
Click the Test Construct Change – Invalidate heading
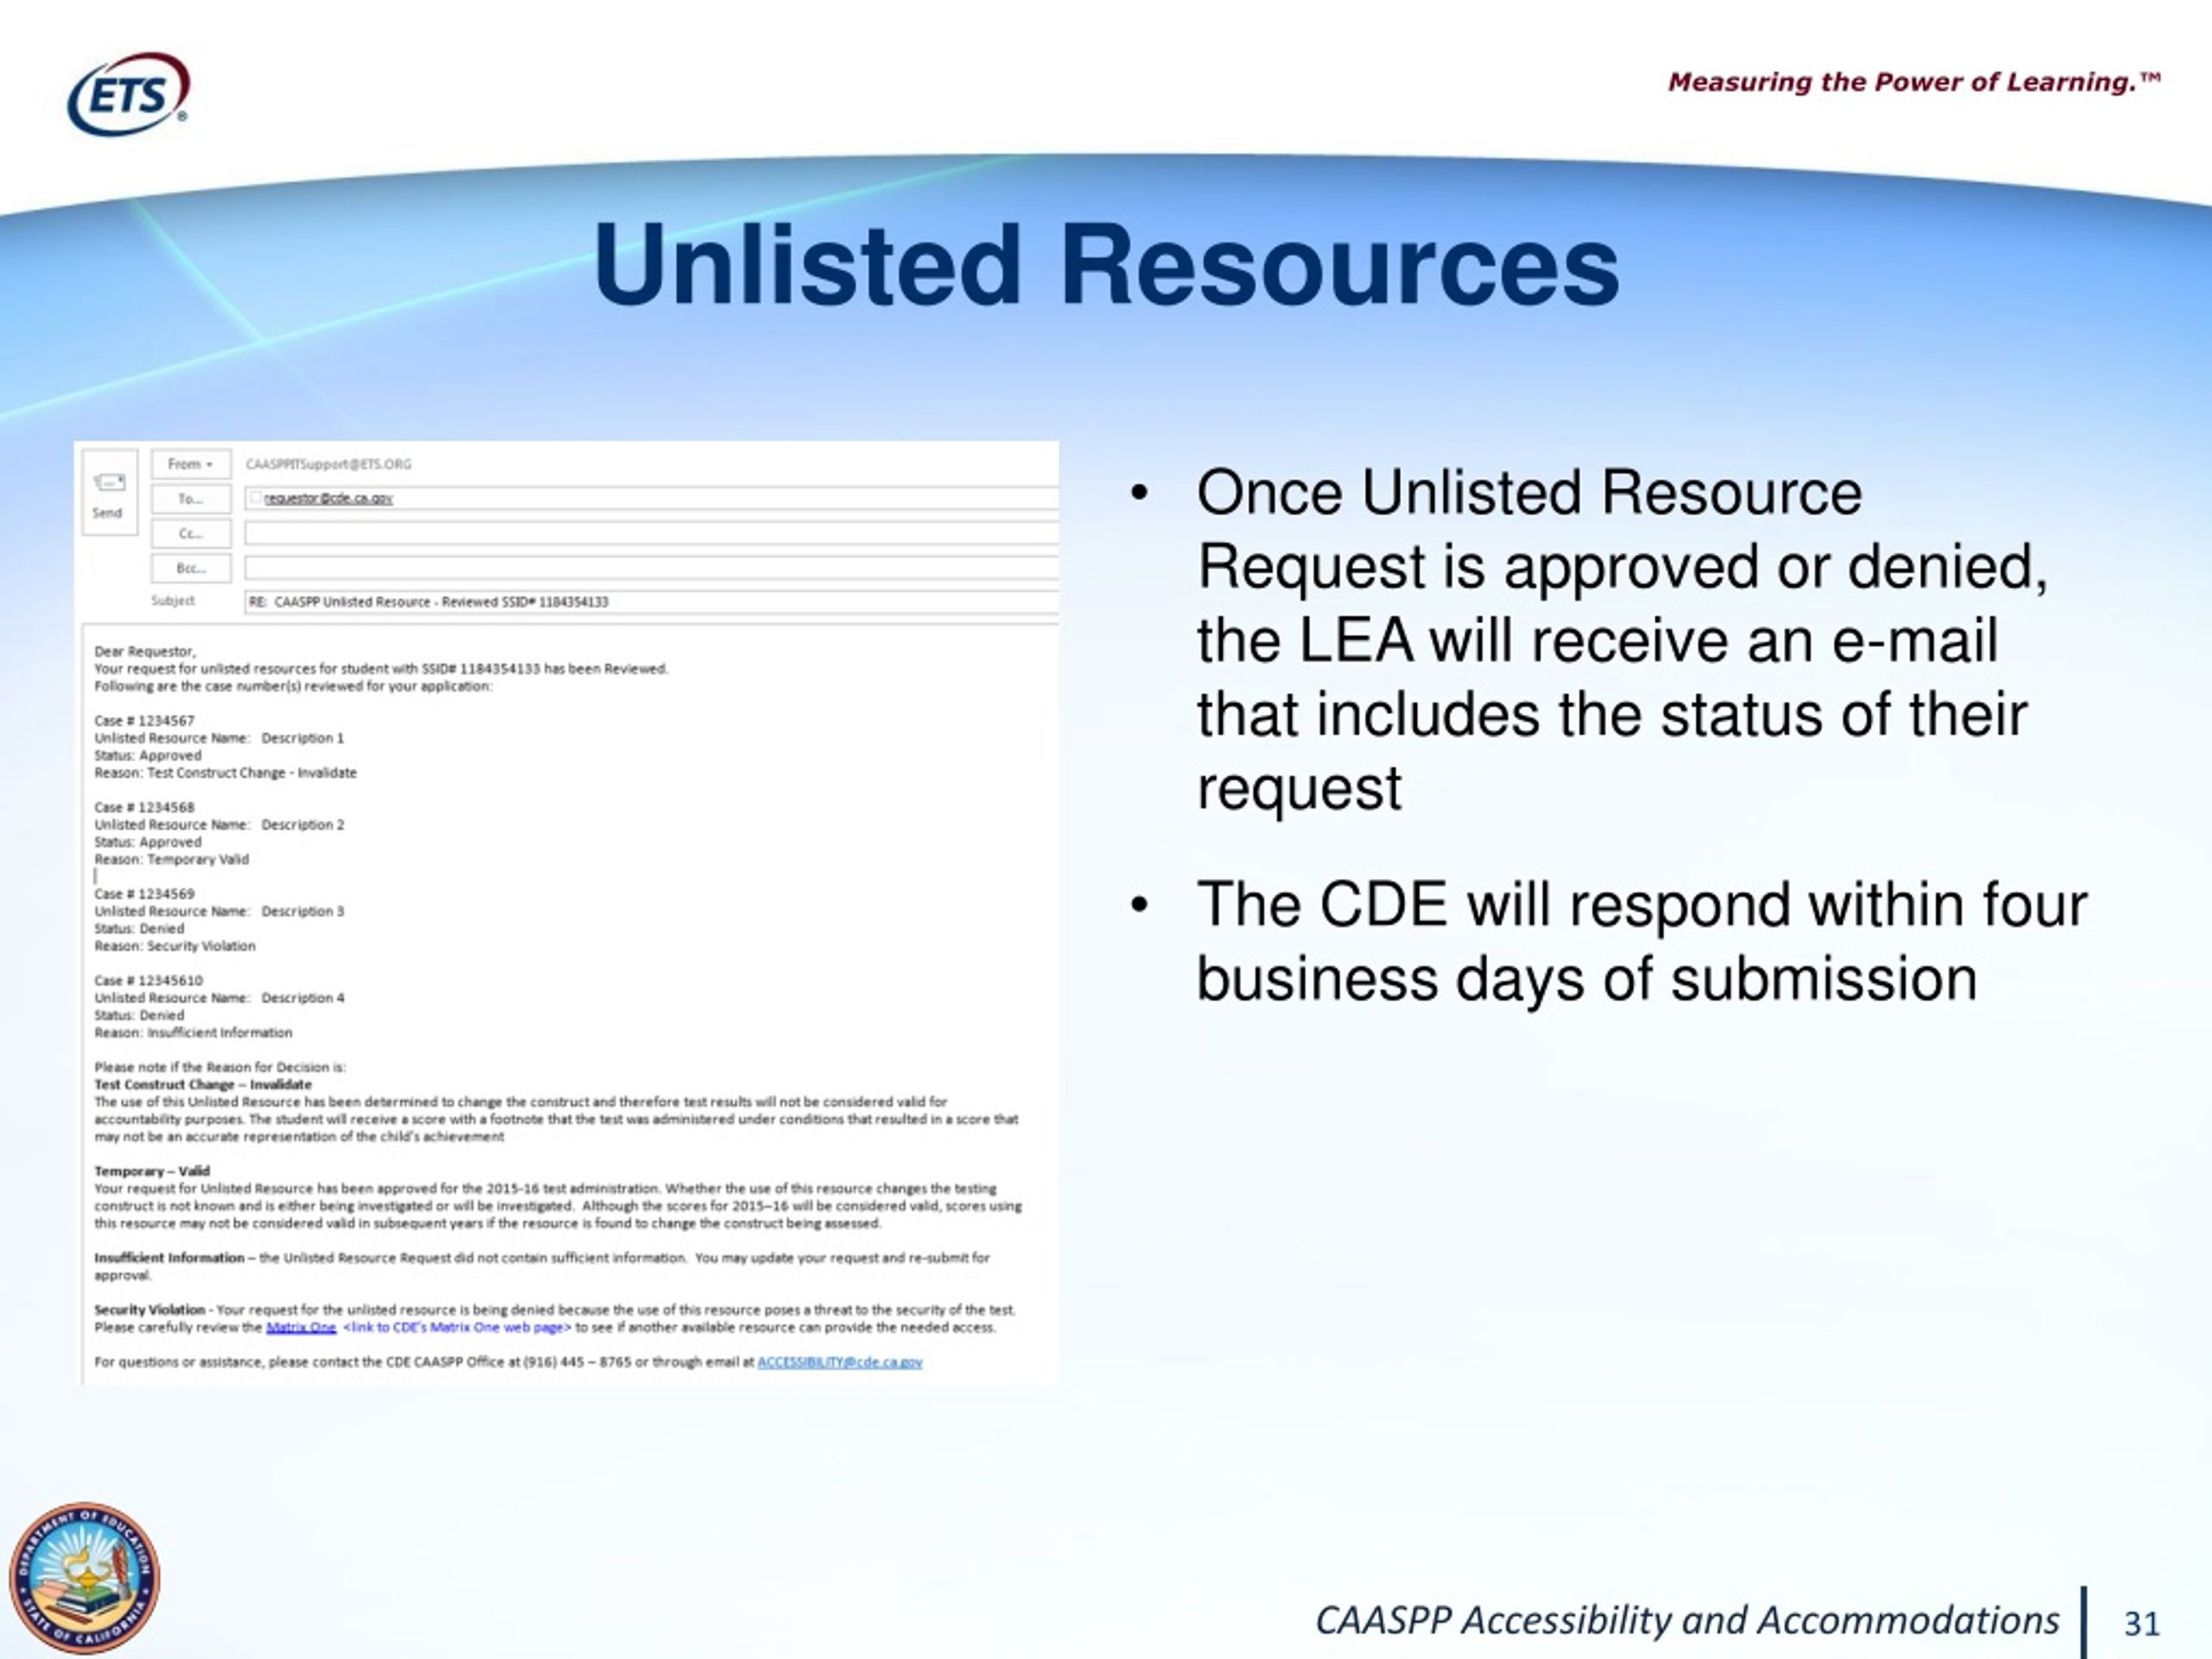click(x=203, y=1084)
